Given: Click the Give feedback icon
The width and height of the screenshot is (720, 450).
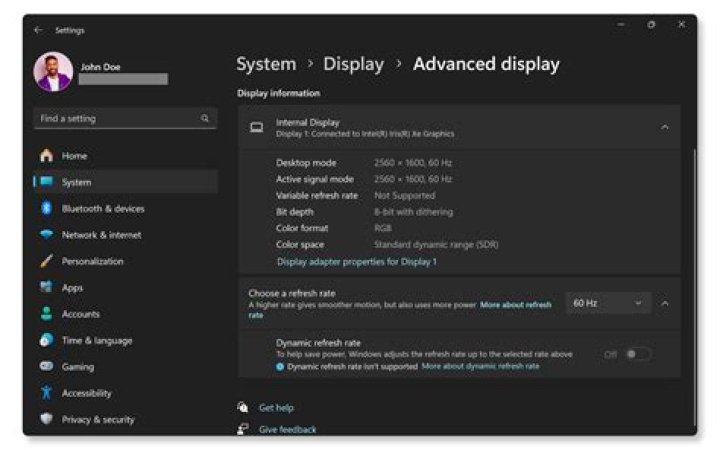Looking at the screenshot, I should point(242,429).
